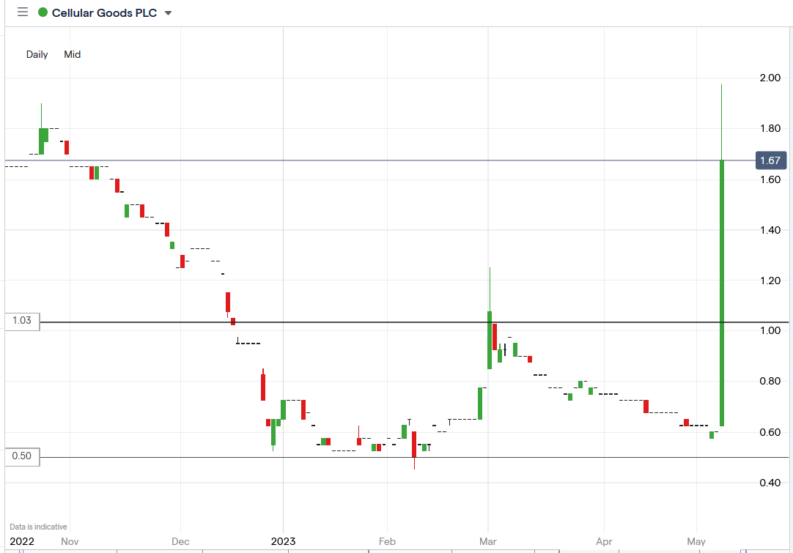Click the 1.67 current price tag

click(770, 160)
